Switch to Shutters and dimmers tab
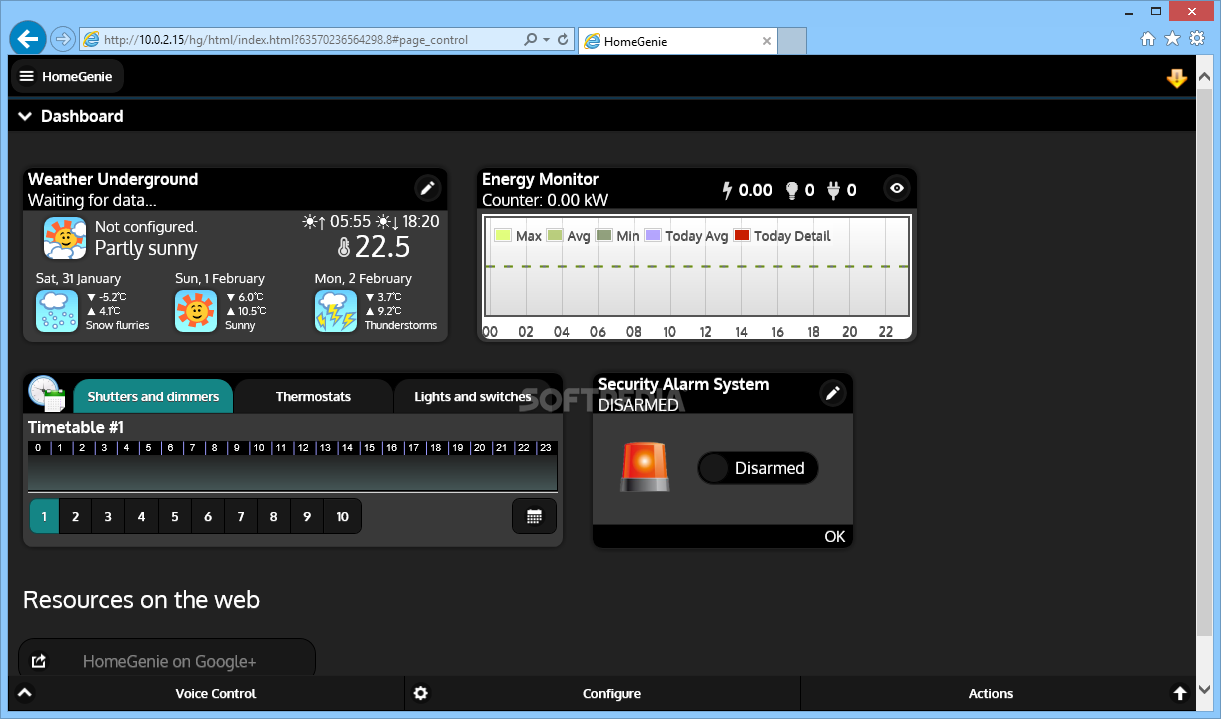This screenshot has height=719, width=1221. (x=153, y=396)
